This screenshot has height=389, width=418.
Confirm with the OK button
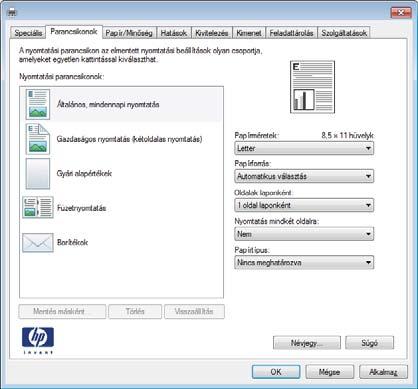[276, 372]
